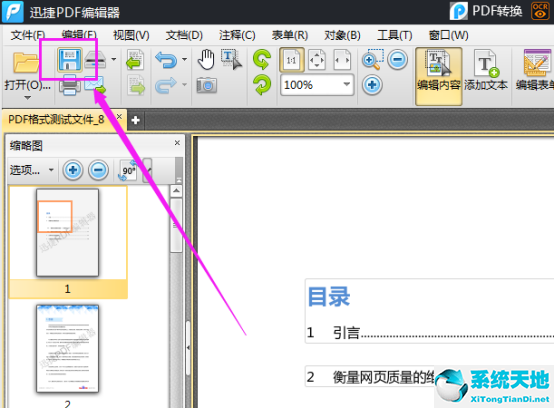Send the PDF by email icon
This screenshot has width=554, height=408.
pos(95,86)
